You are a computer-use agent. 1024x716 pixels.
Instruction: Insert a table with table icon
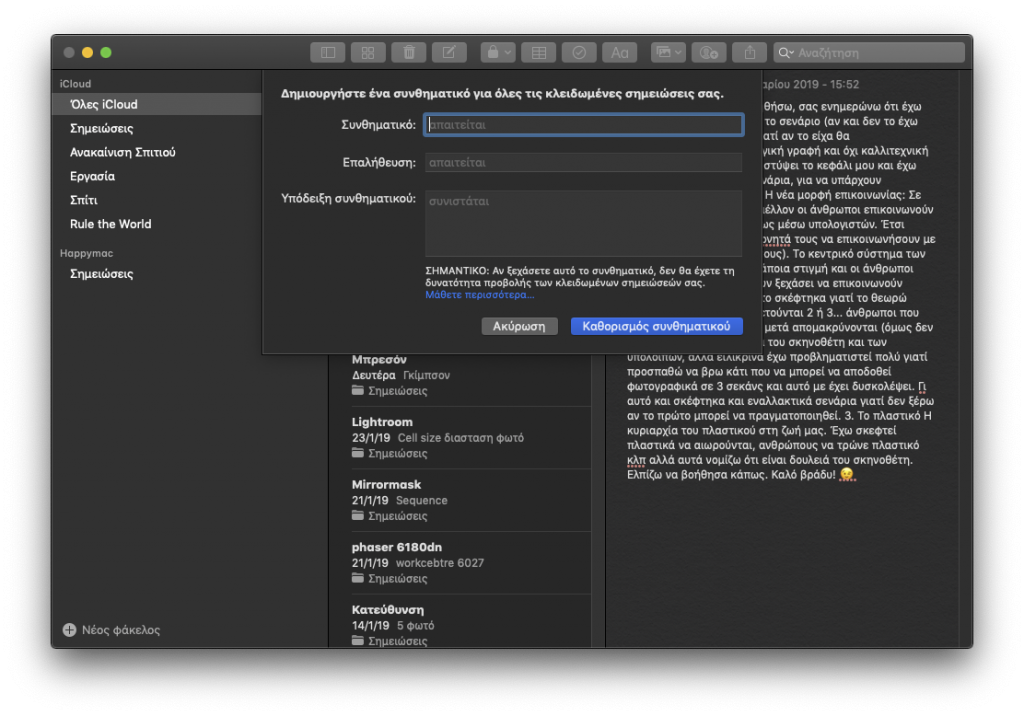[x=539, y=52]
